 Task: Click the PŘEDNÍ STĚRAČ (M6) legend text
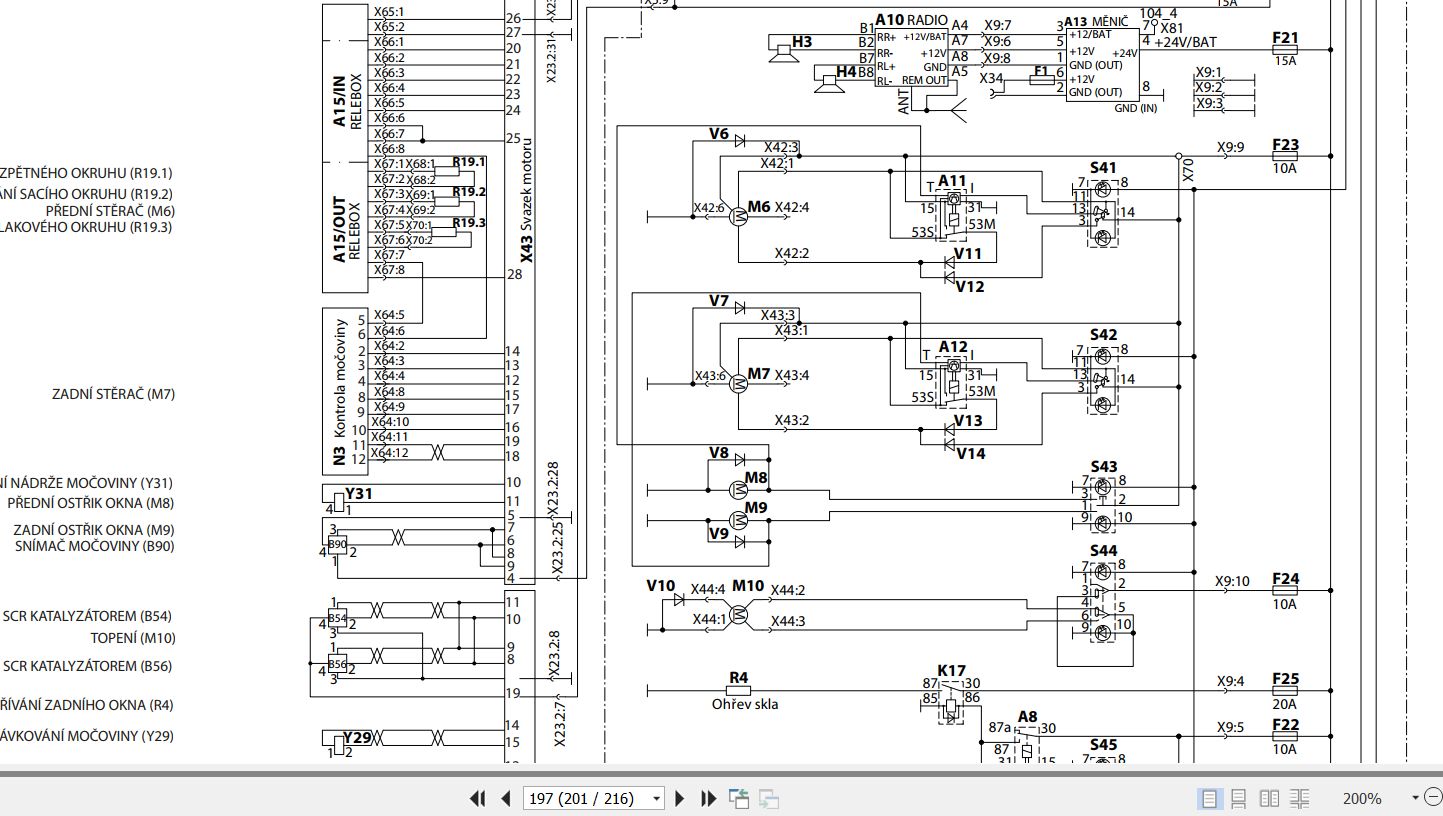point(110,211)
